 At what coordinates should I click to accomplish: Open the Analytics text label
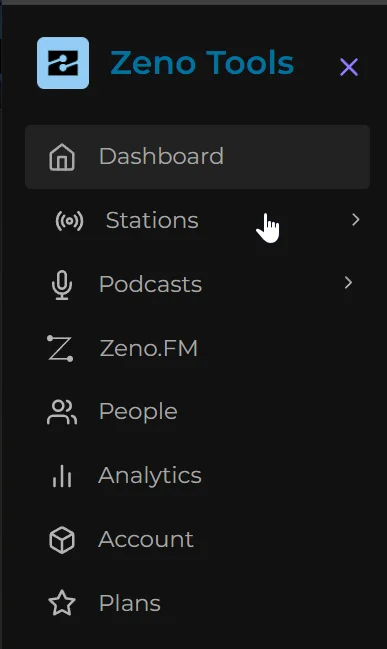pos(150,475)
